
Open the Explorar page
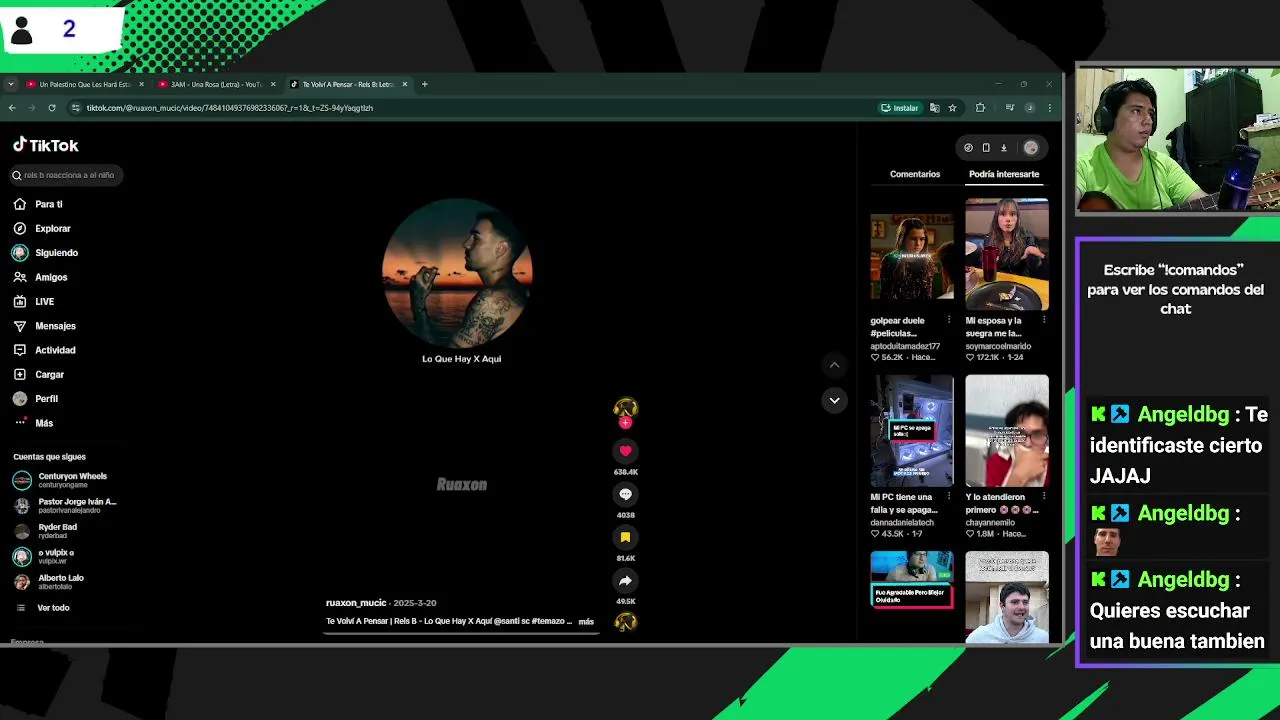(42, 228)
